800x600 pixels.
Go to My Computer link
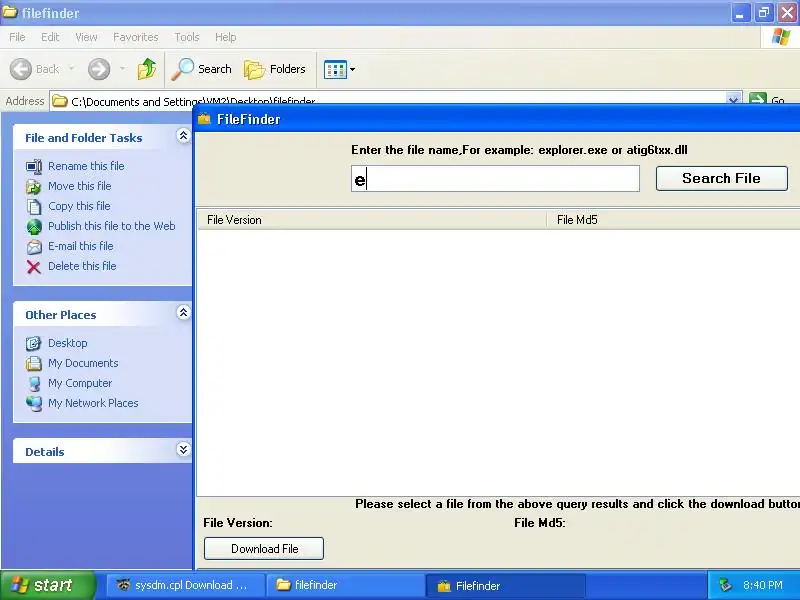(x=80, y=383)
